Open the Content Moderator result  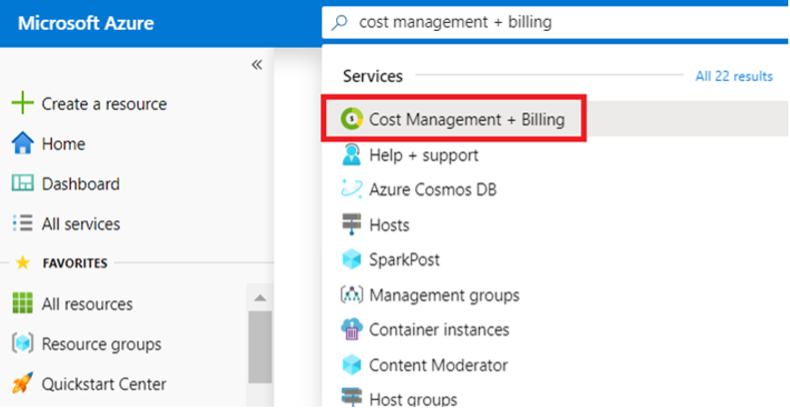(438, 365)
